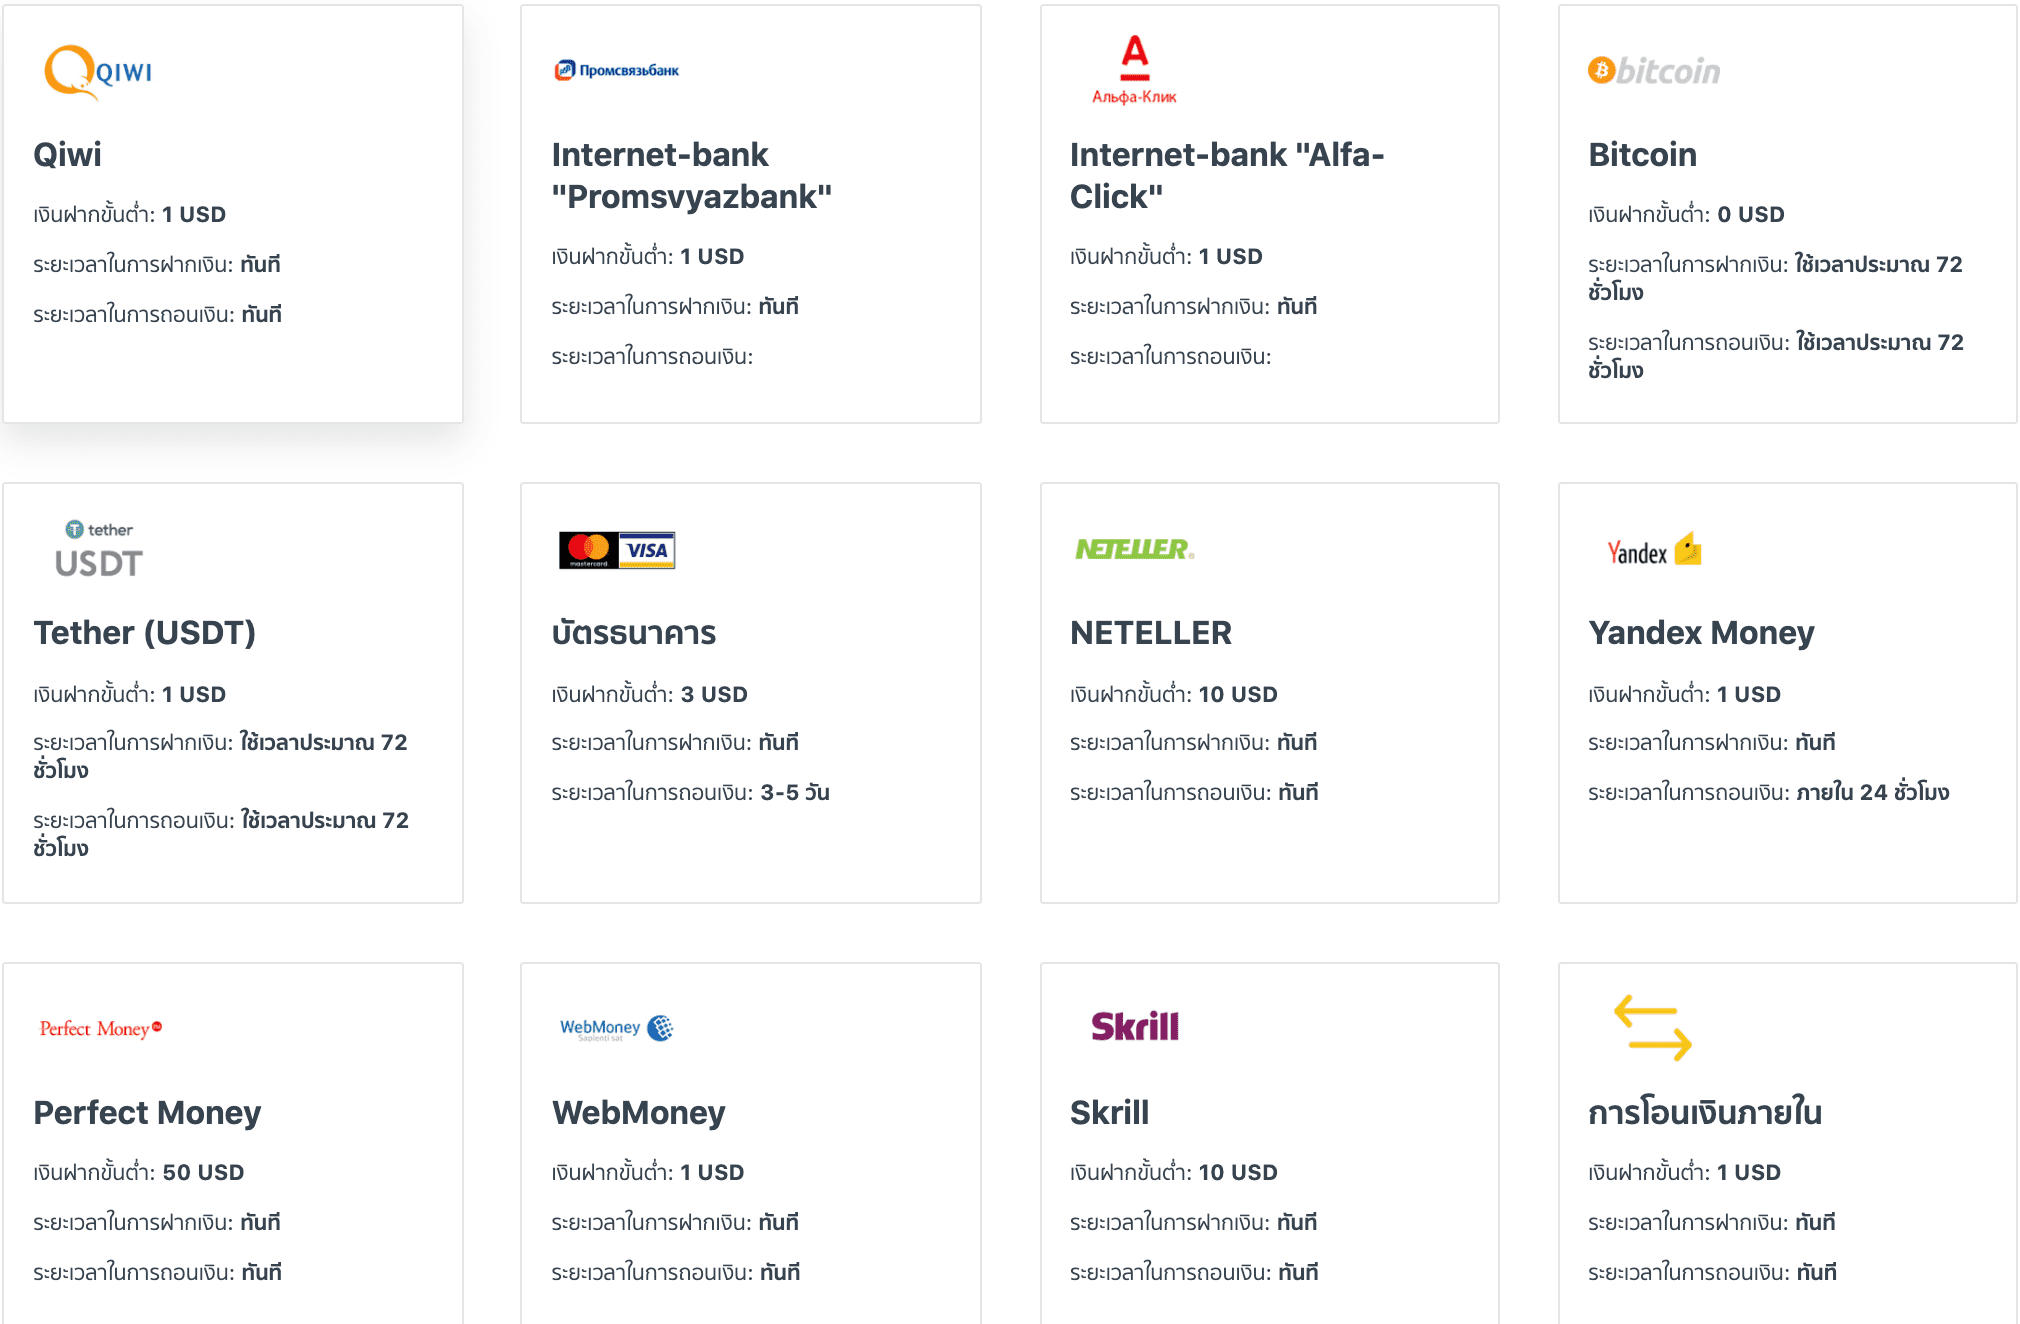2020x1324 pixels.
Task: Choose the WebMoney heading
Action: [x=638, y=1113]
